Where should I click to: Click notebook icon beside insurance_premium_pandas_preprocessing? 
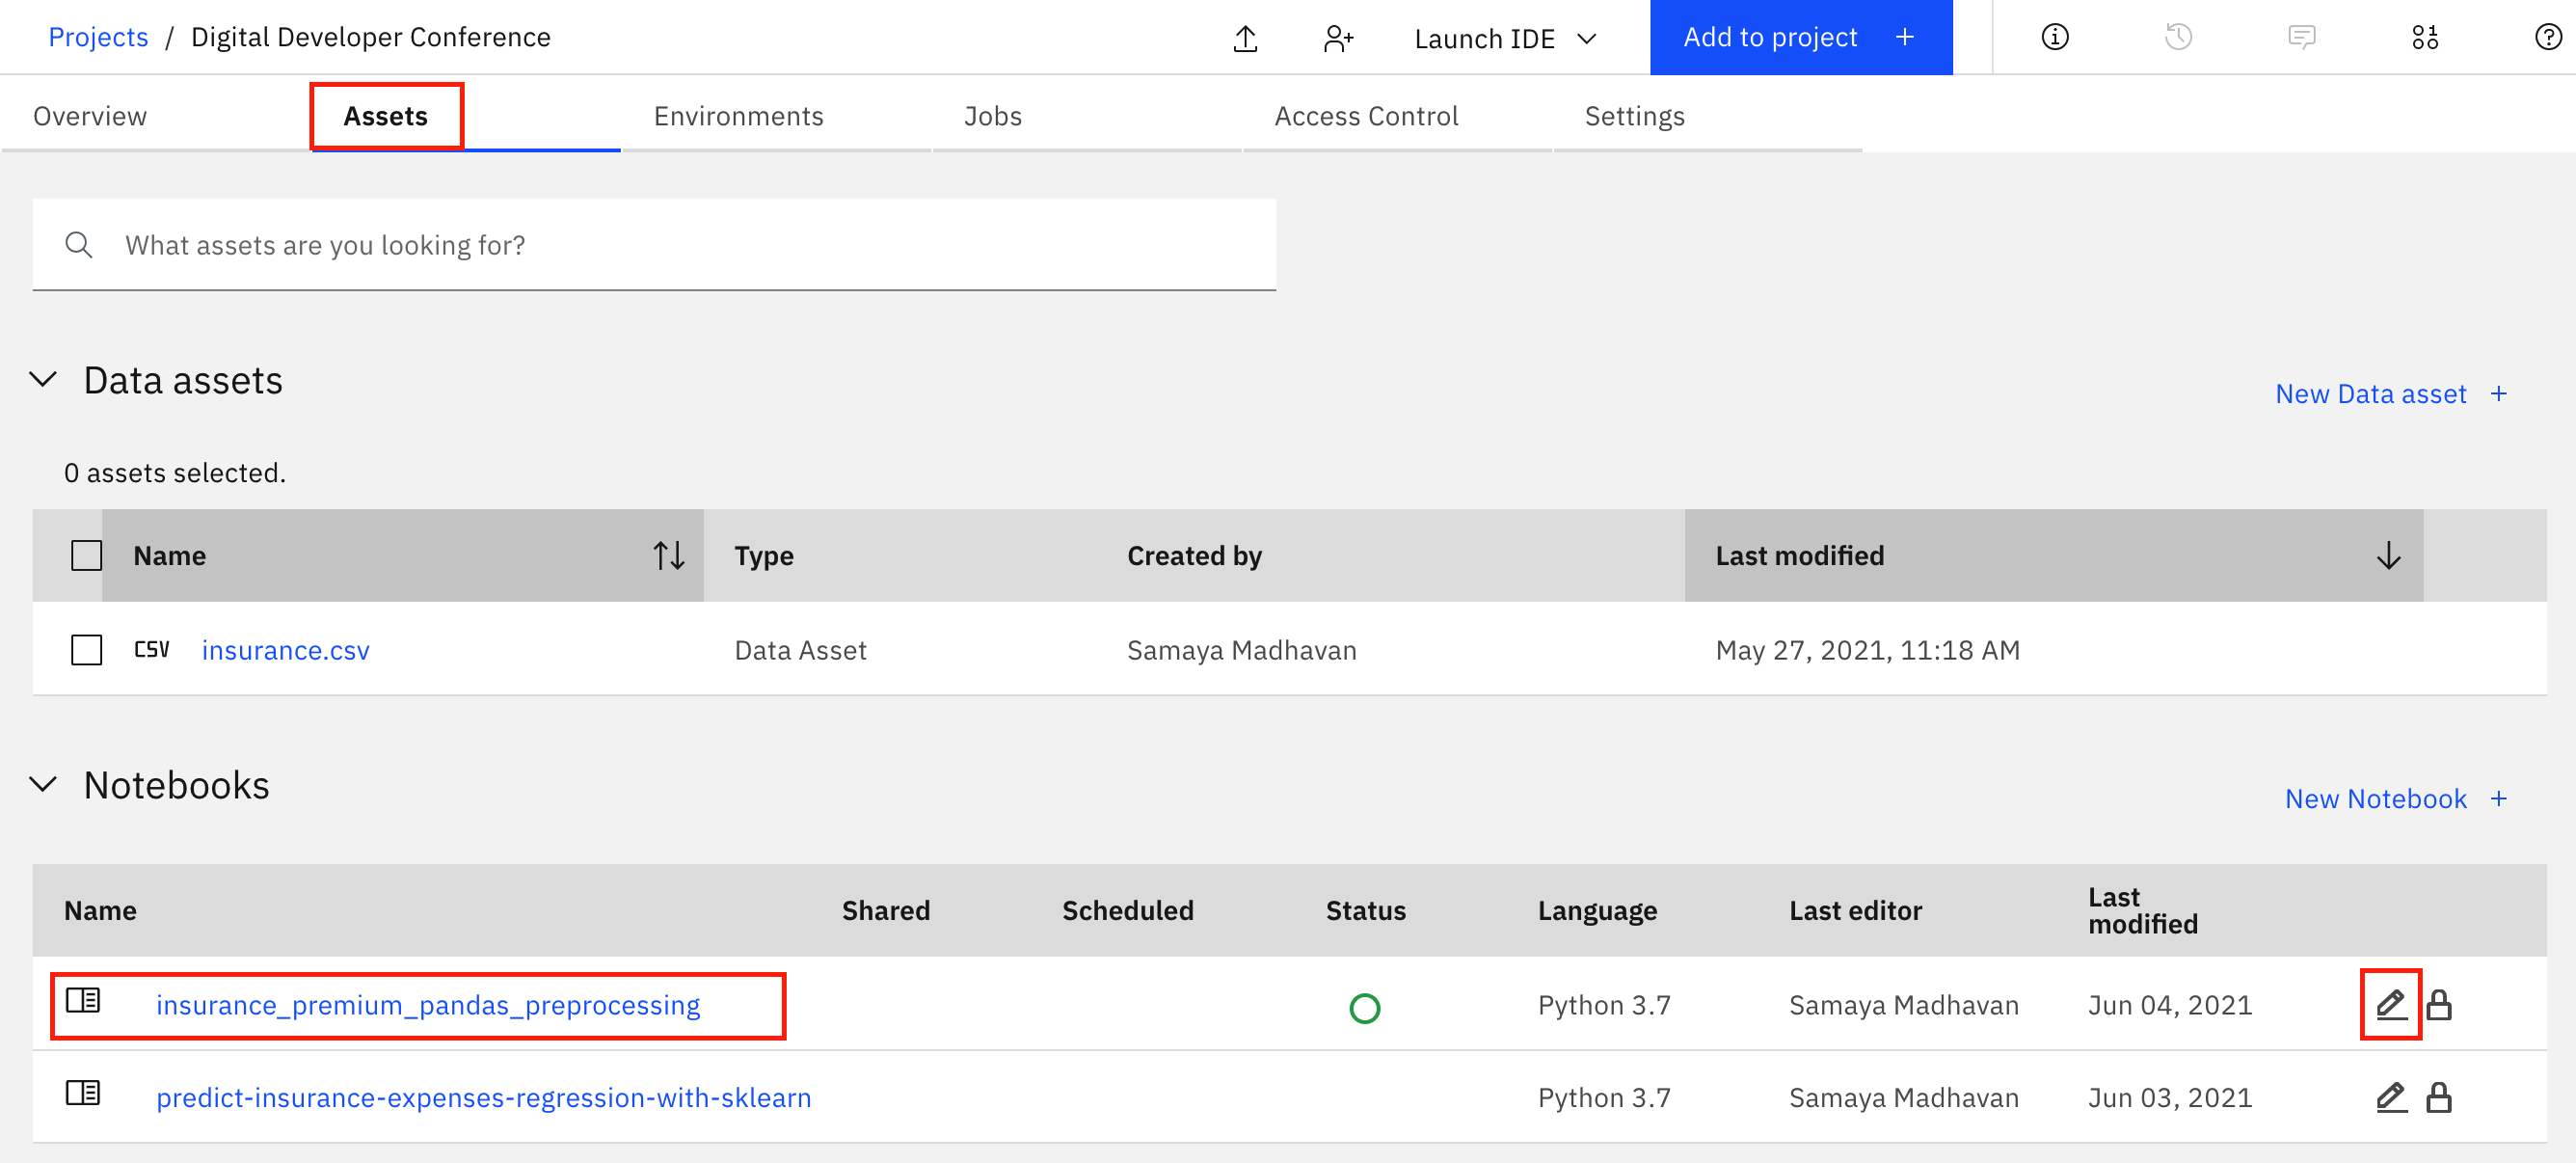tap(83, 1000)
